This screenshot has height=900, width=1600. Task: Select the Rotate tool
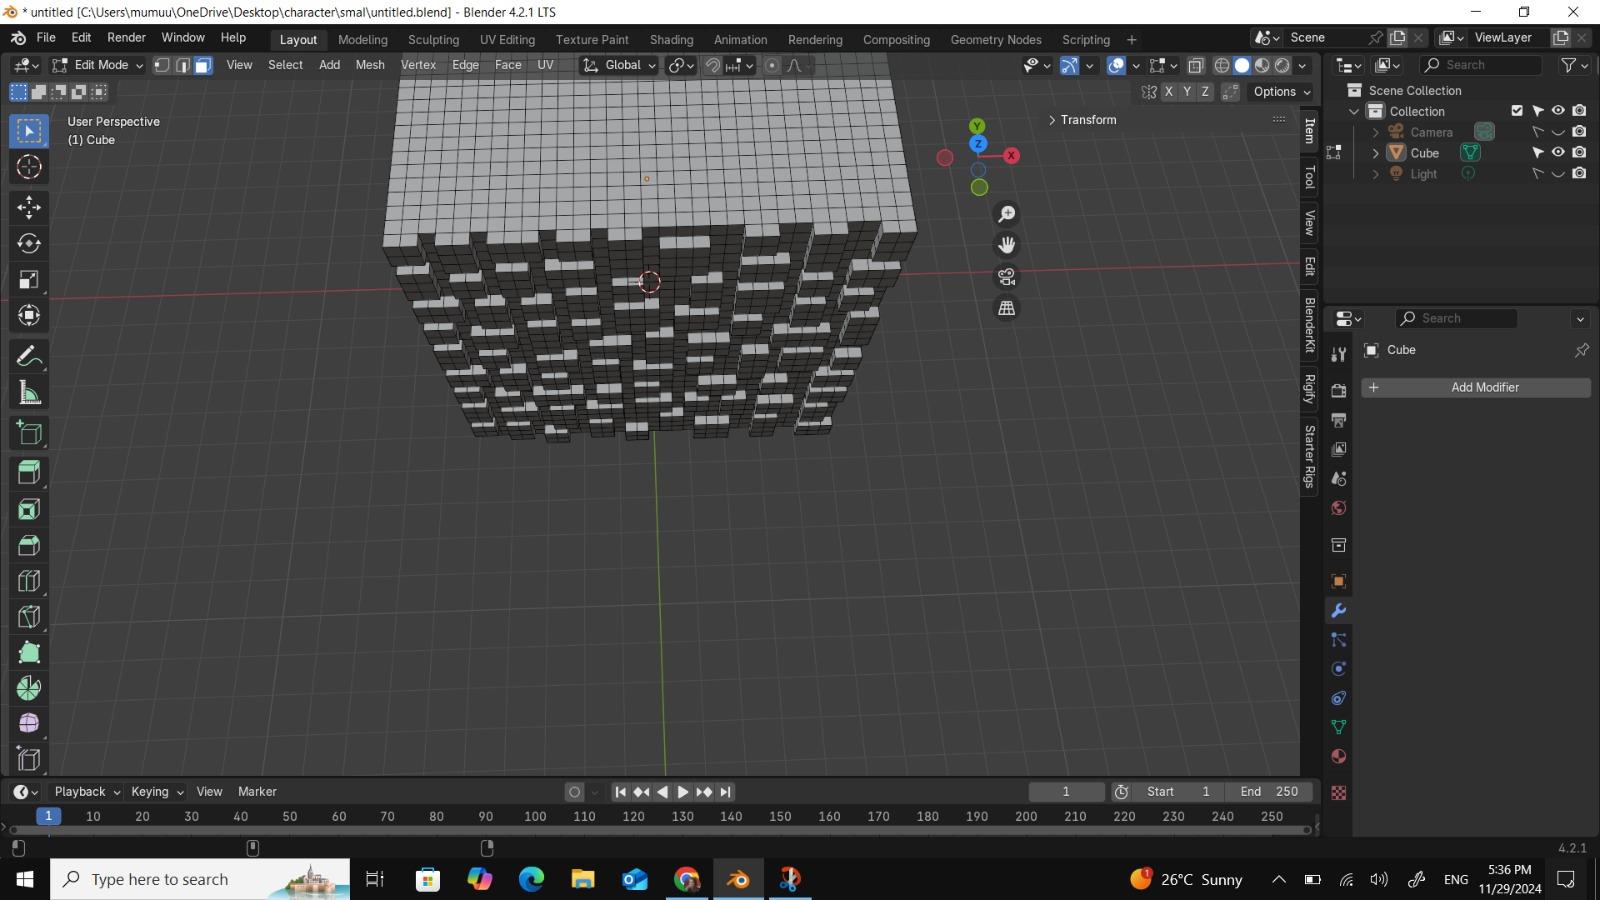[x=29, y=243]
